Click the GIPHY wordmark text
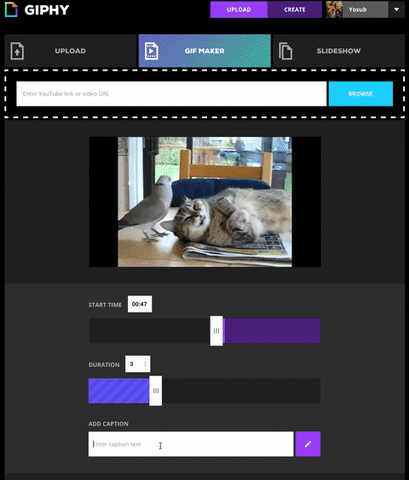The image size is (409, 480). 47,10
